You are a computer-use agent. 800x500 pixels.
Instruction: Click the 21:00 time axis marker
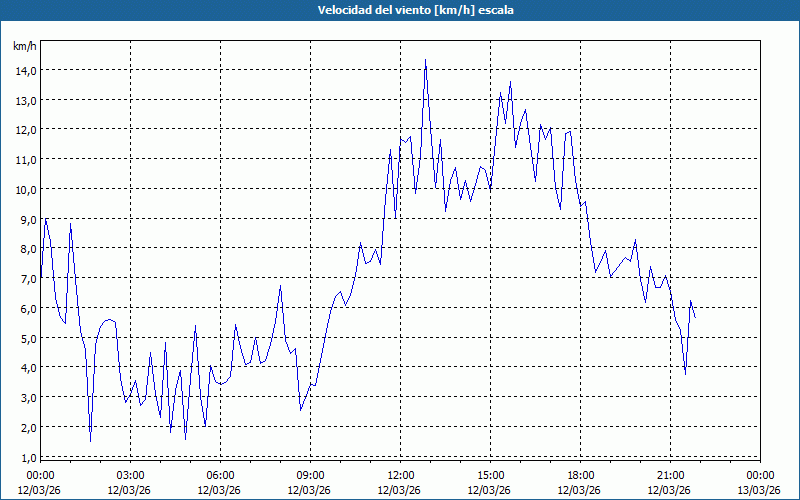click(670, 475)
